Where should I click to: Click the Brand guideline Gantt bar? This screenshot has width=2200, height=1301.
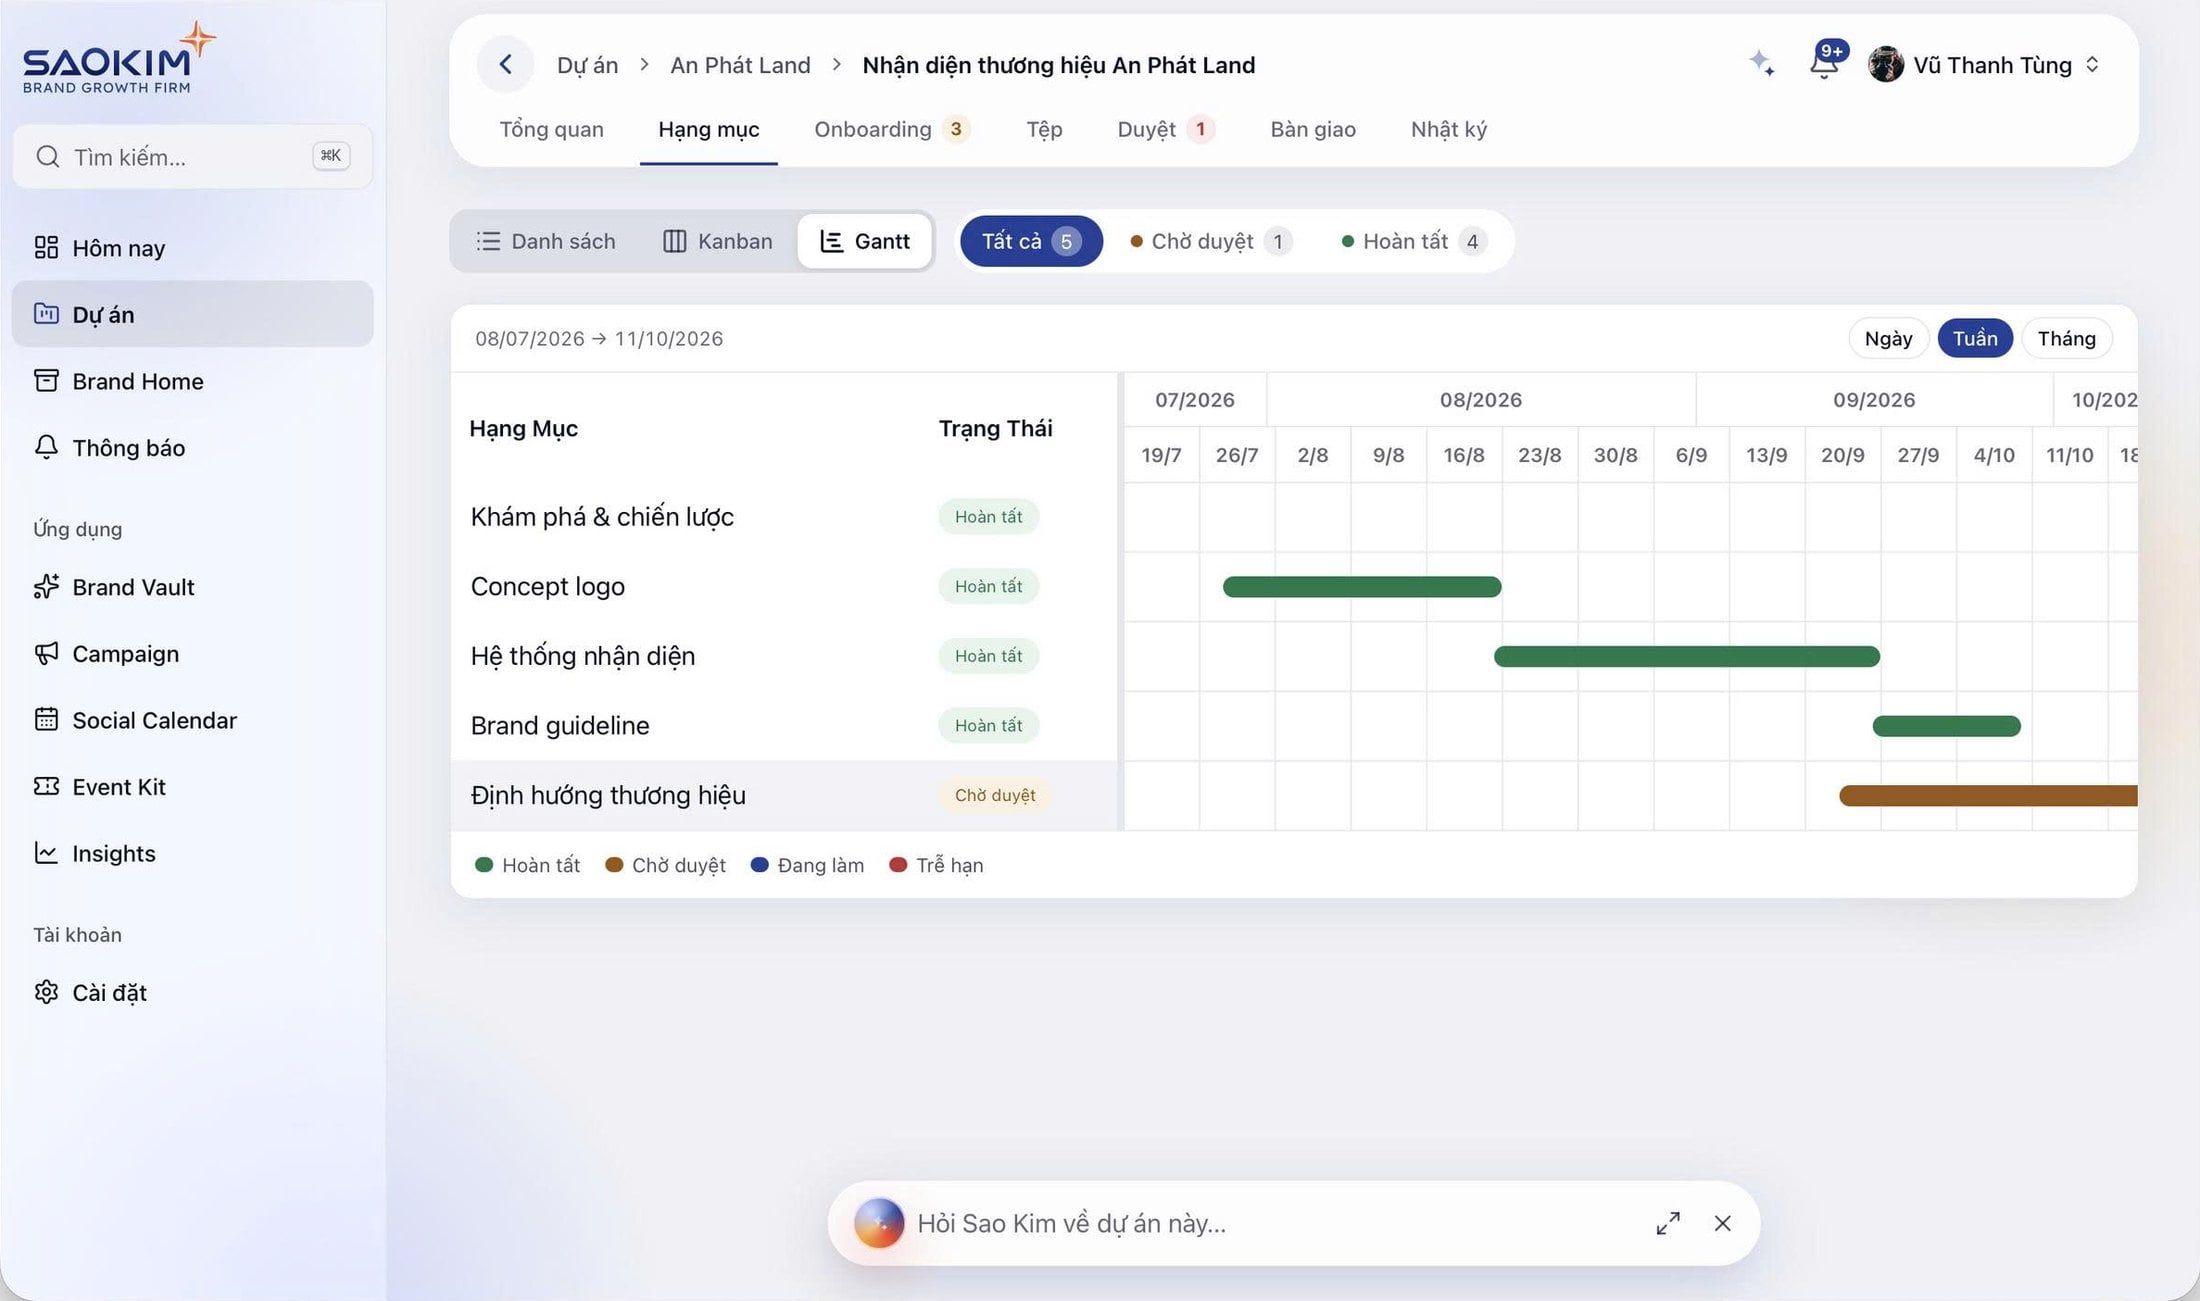click(1946, 726)
